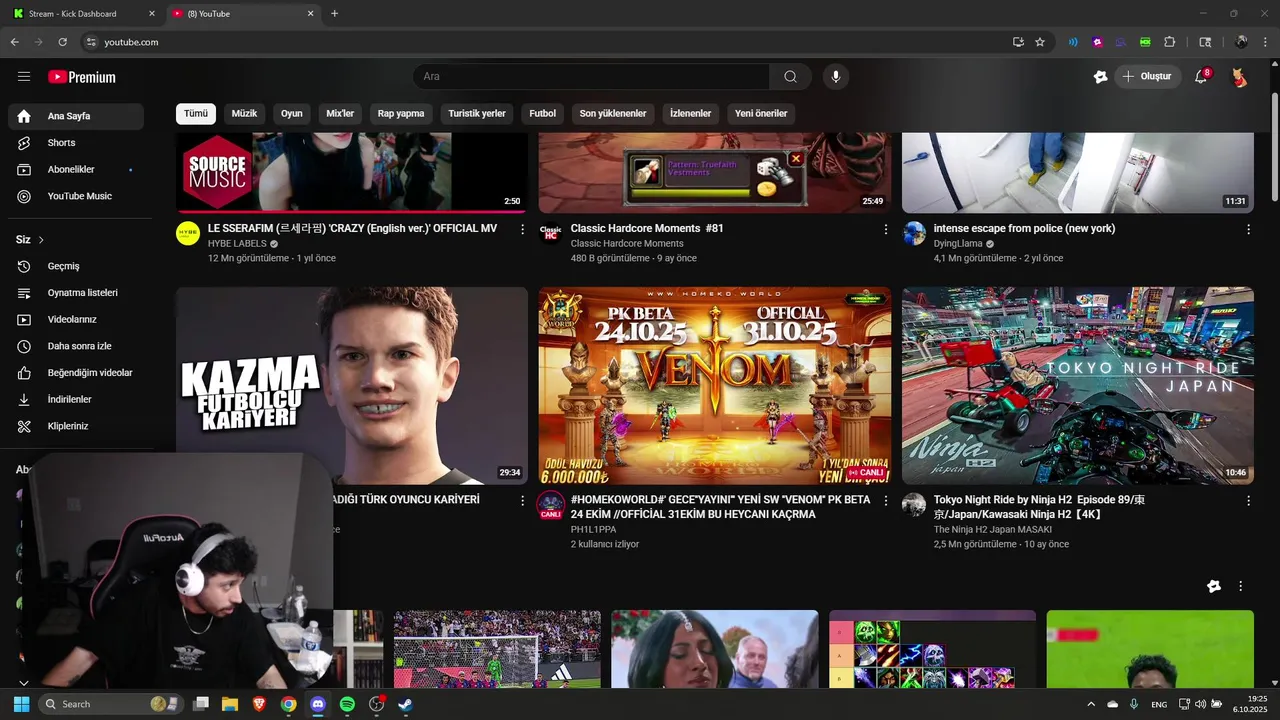The width and height of the screenshot is (1280, 720).
Task: Select the Tümü filter chip
Action: pos(196,114)
